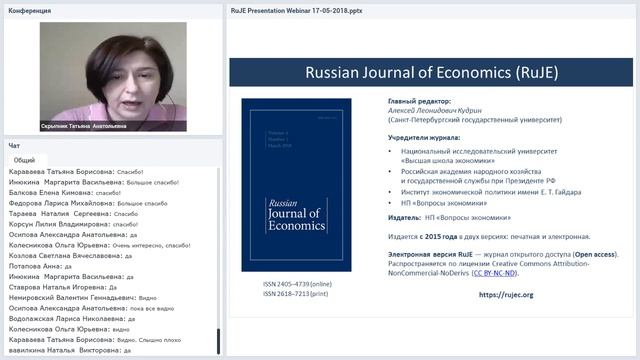640x360 pixels.
Task: Click the НП «Вопросы экономики» bullet item
Action: pyautogui.click(x=444, y=203)
